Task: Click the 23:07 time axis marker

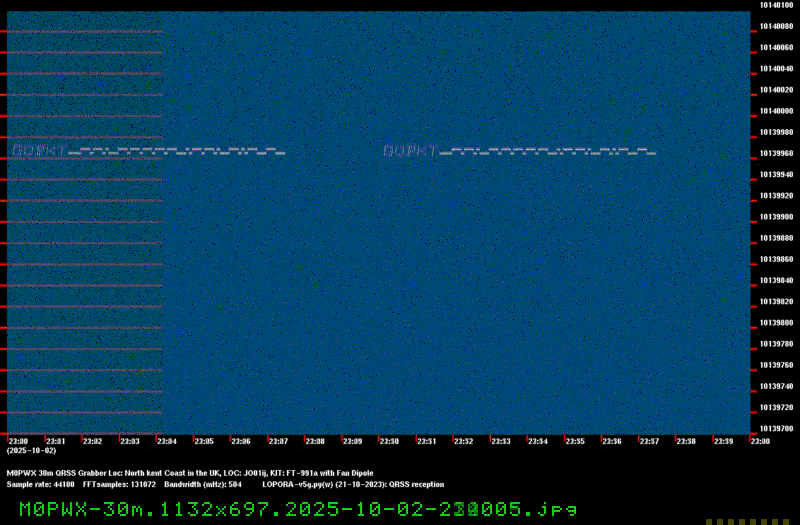Action: tap(278, 441)
